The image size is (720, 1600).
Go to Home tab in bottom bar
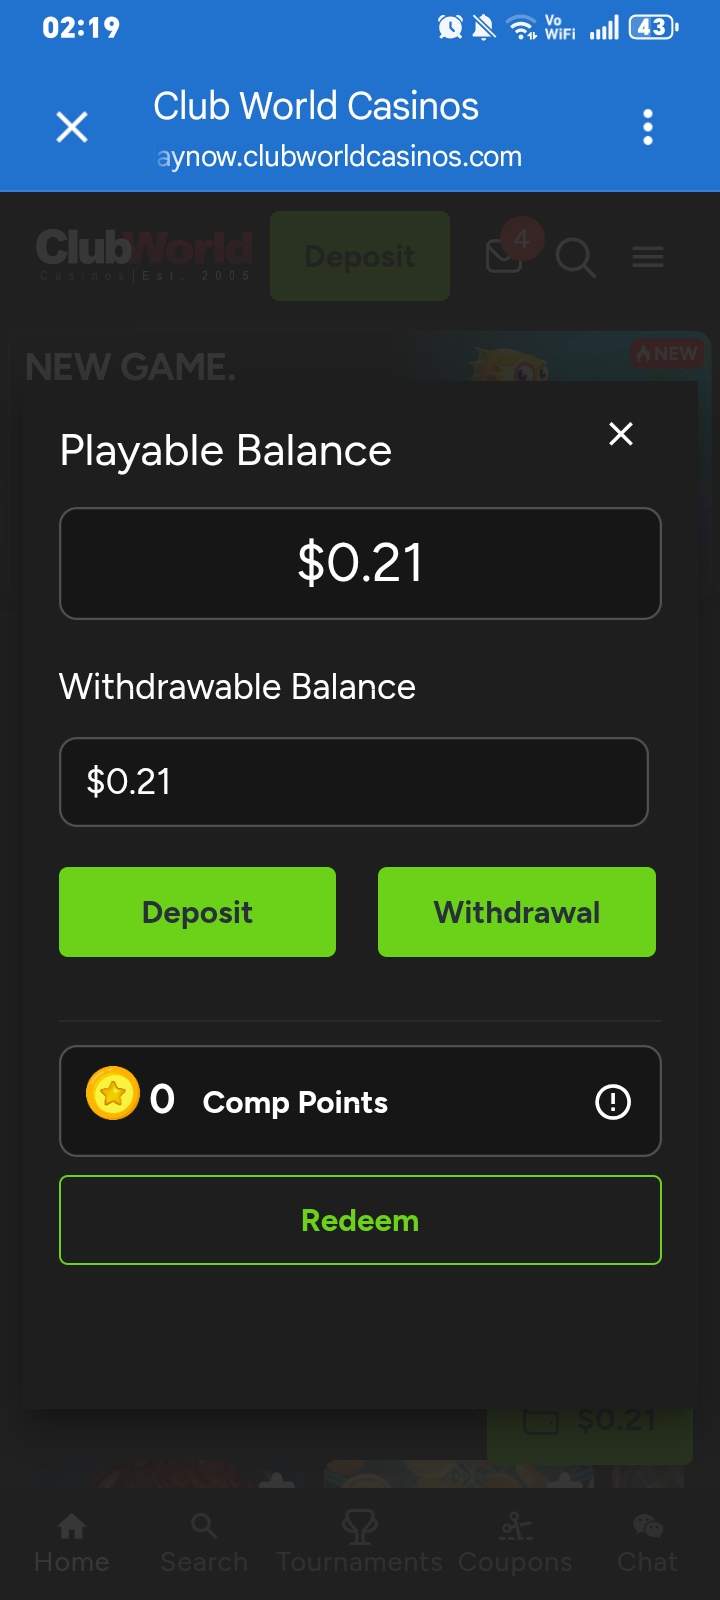tap(72, 1545)
